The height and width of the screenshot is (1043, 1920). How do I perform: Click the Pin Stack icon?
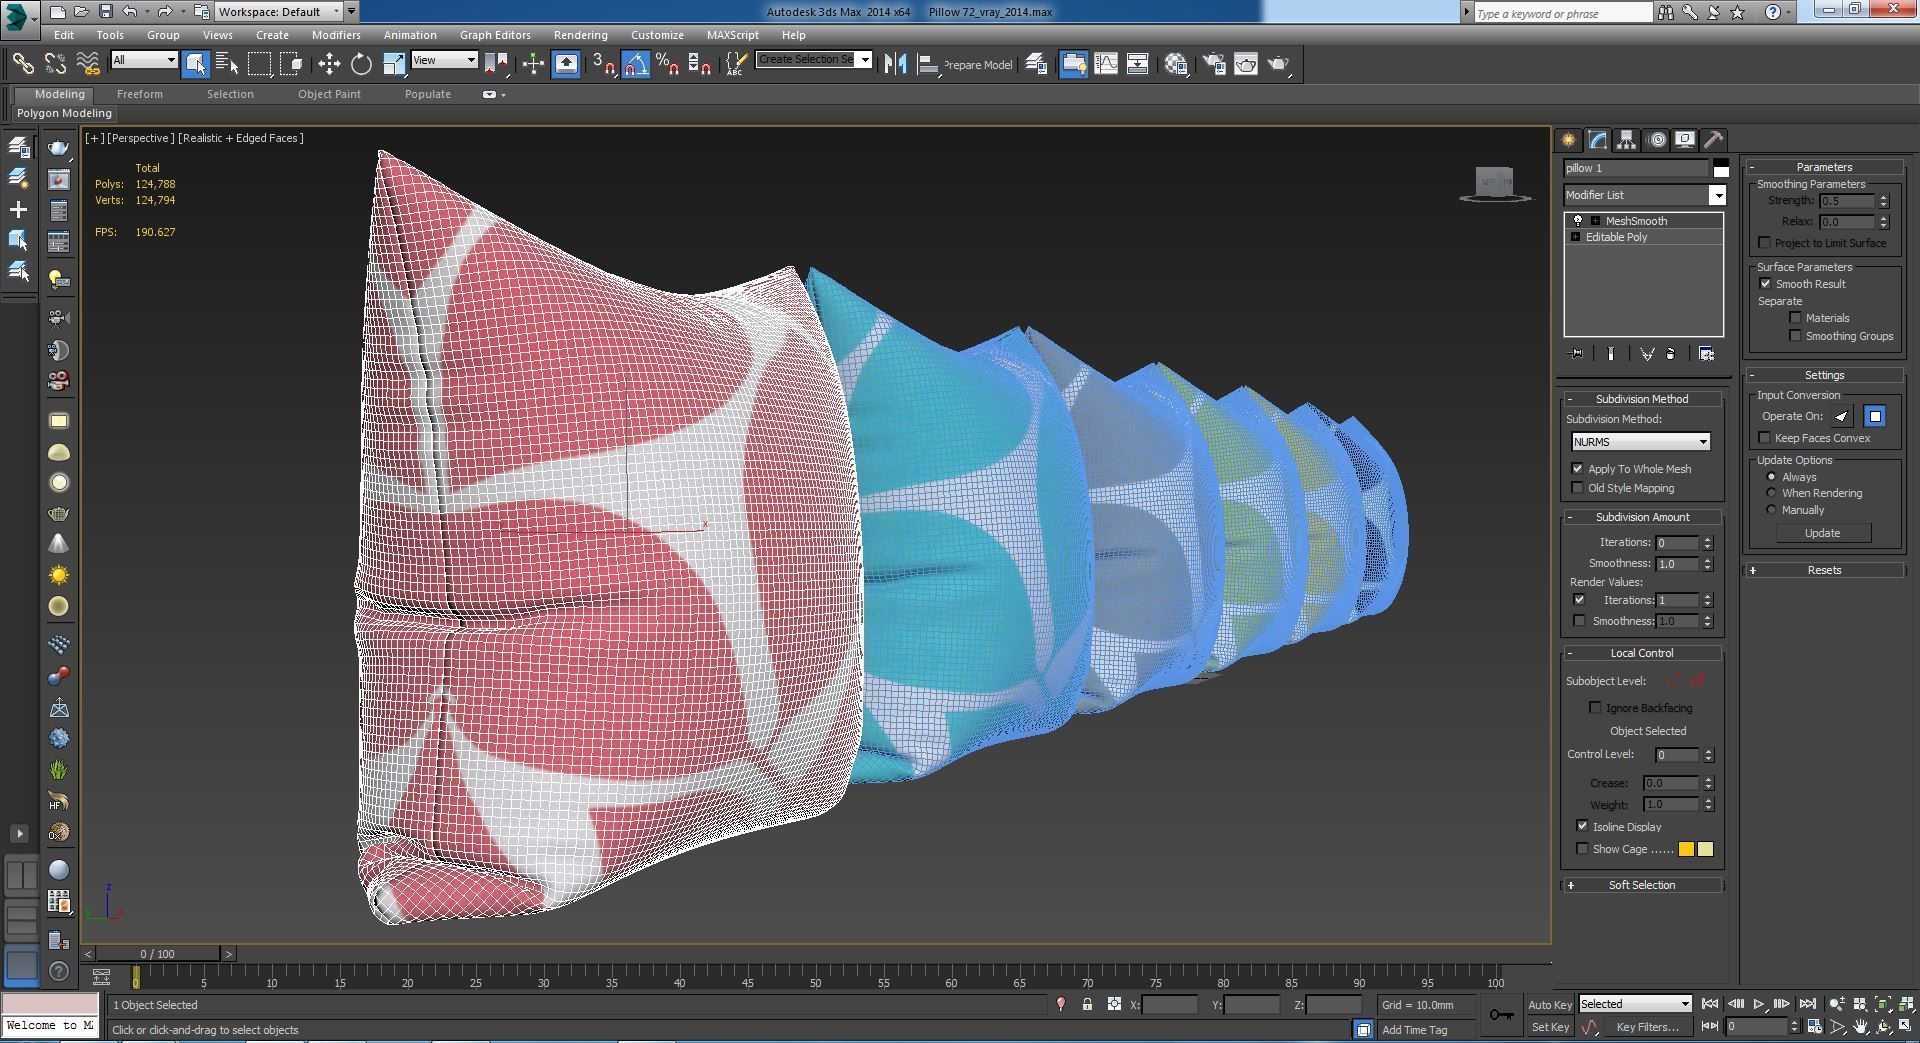tap(1577, 354)
